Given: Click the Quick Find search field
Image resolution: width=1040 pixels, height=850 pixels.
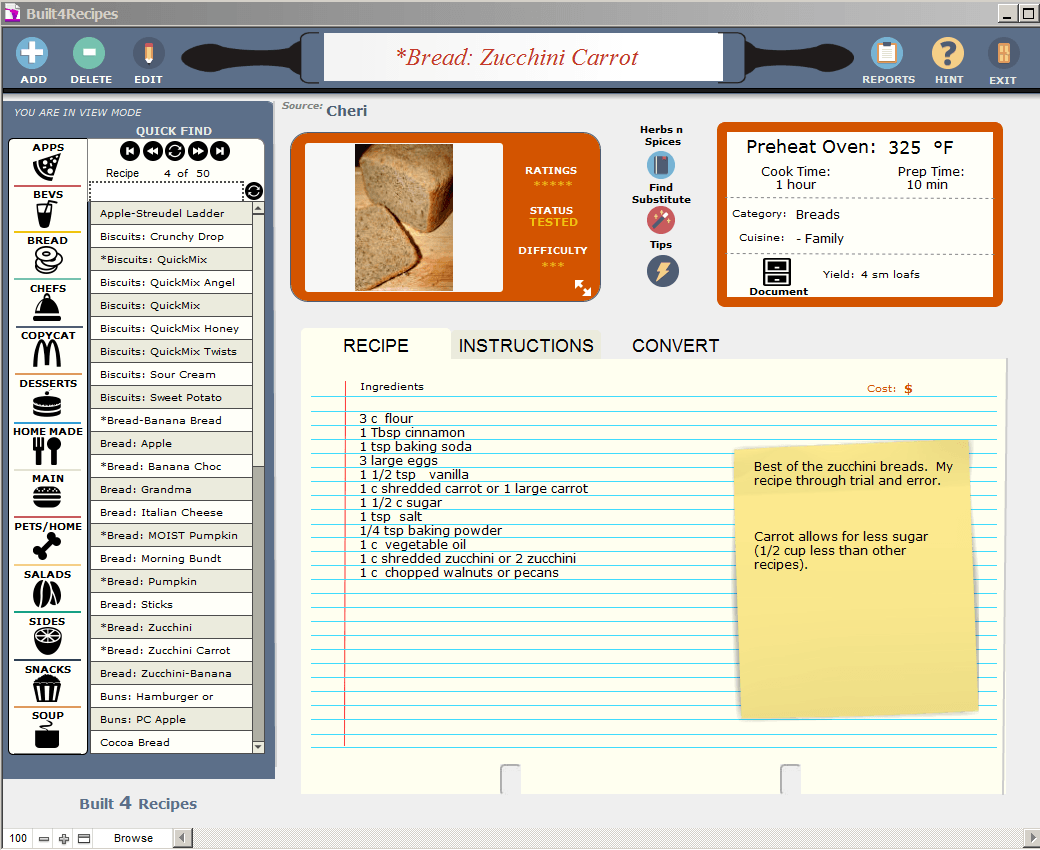Looking at the screenshot, I should (166, 191).
